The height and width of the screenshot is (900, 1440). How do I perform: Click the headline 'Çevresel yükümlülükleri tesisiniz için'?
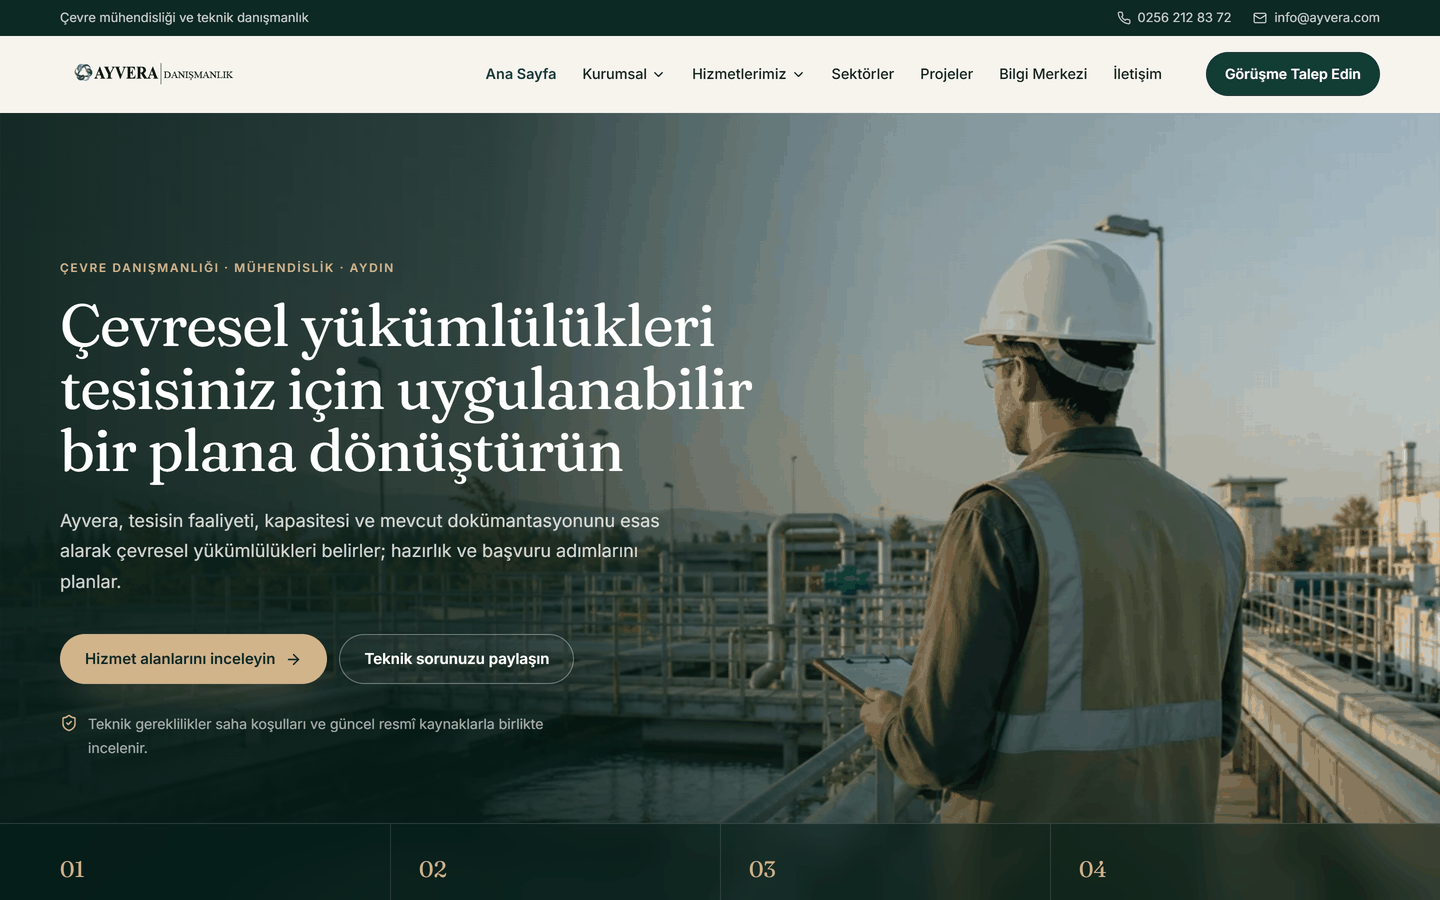[x=406, y=389]
